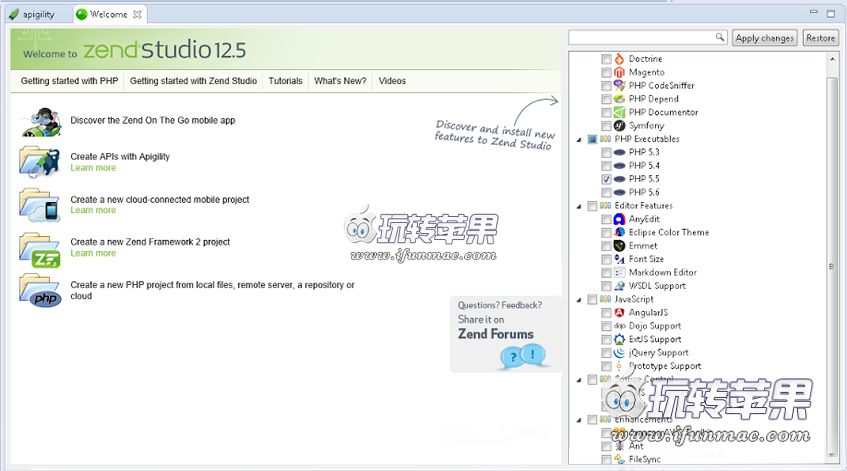The image size is (847, 471).
Task: Click the Markdown Editor icon
Action: tap(619, 272)
